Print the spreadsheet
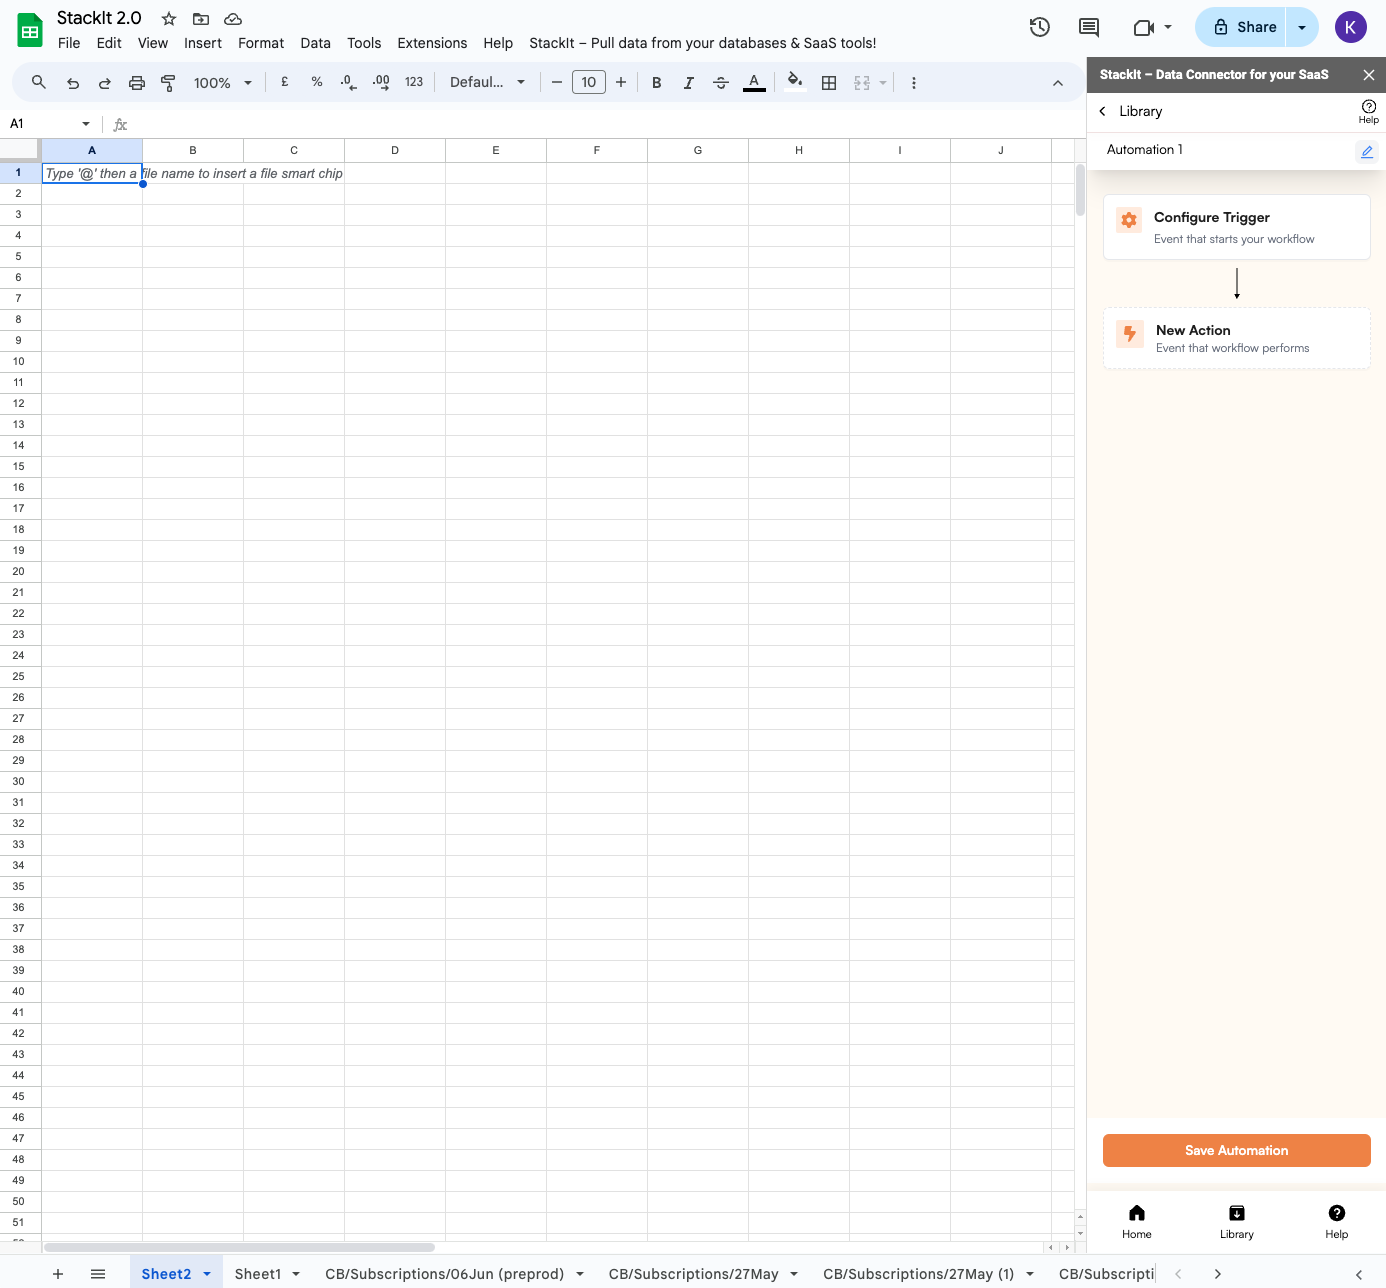 click(137, 83)
